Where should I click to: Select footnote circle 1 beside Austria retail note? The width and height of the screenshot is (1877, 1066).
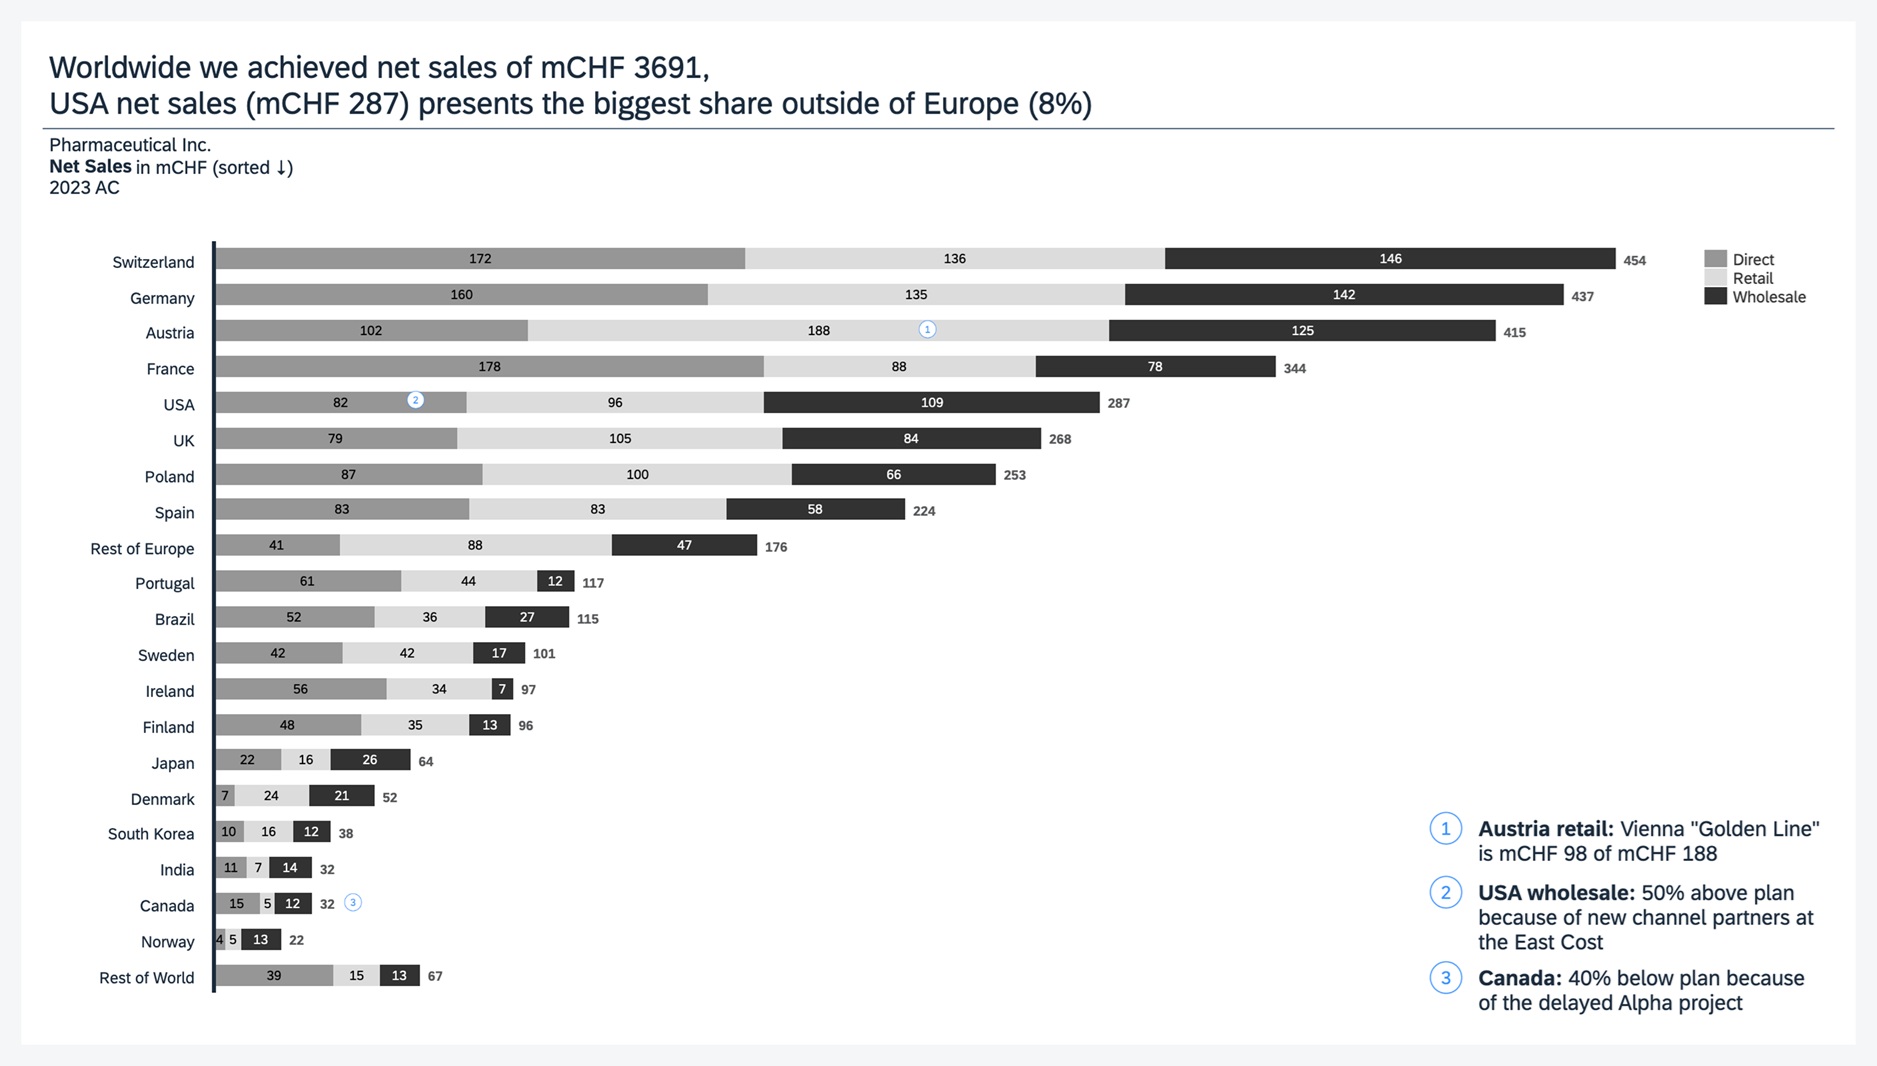(x=1445, y=829)
